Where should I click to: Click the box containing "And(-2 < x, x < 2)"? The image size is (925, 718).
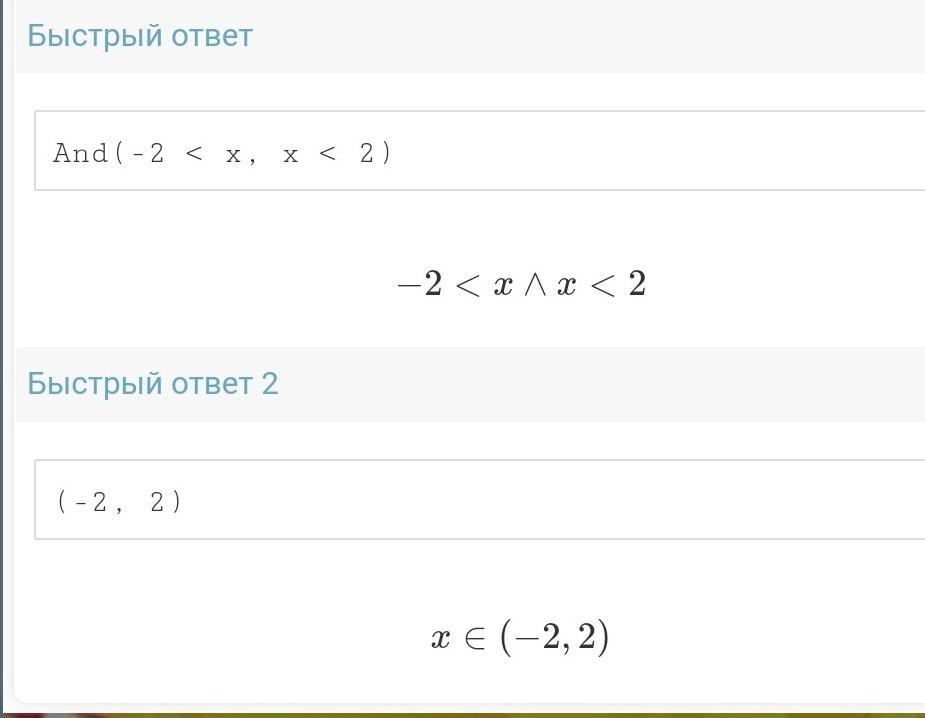(x=480, y=151)
